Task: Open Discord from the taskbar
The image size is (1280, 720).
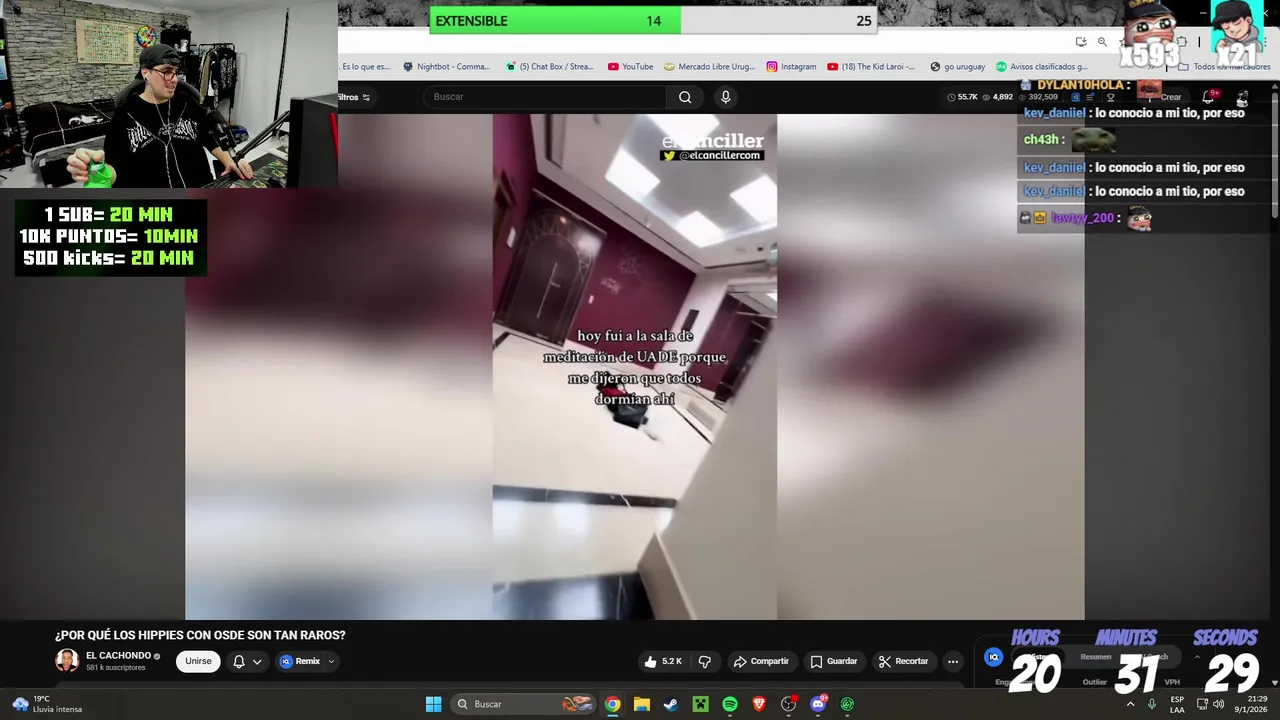Action: point(818,704)
